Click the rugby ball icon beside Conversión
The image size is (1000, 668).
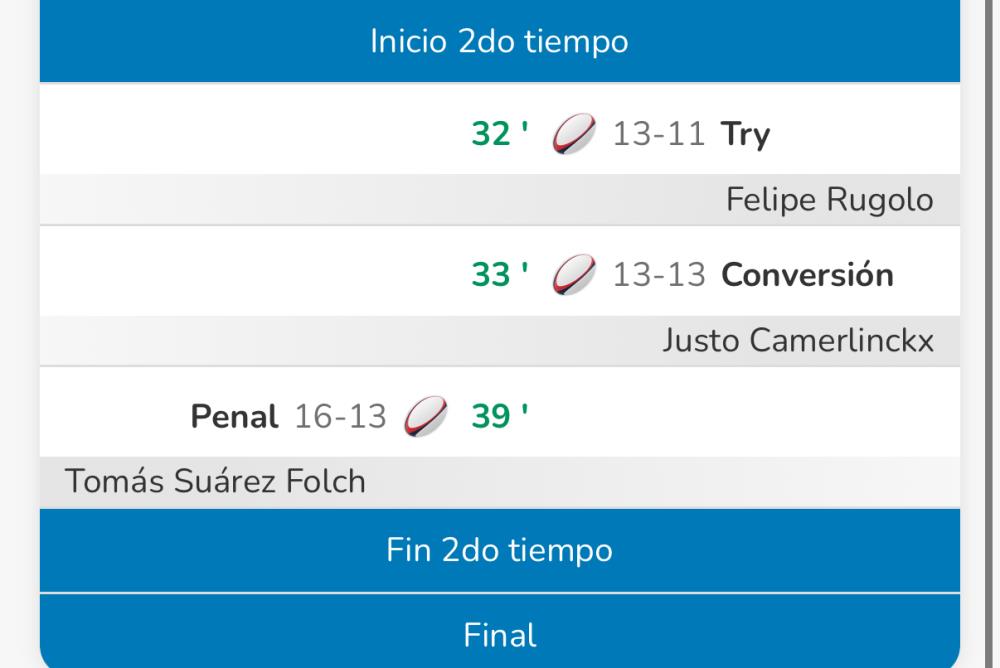coord(574,275)
